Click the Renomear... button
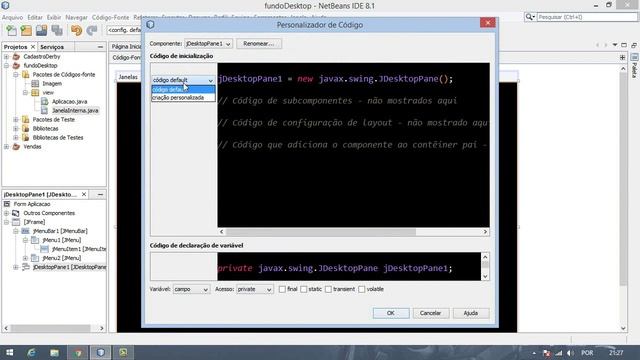 pyautogui.click(x=259, y=44)
